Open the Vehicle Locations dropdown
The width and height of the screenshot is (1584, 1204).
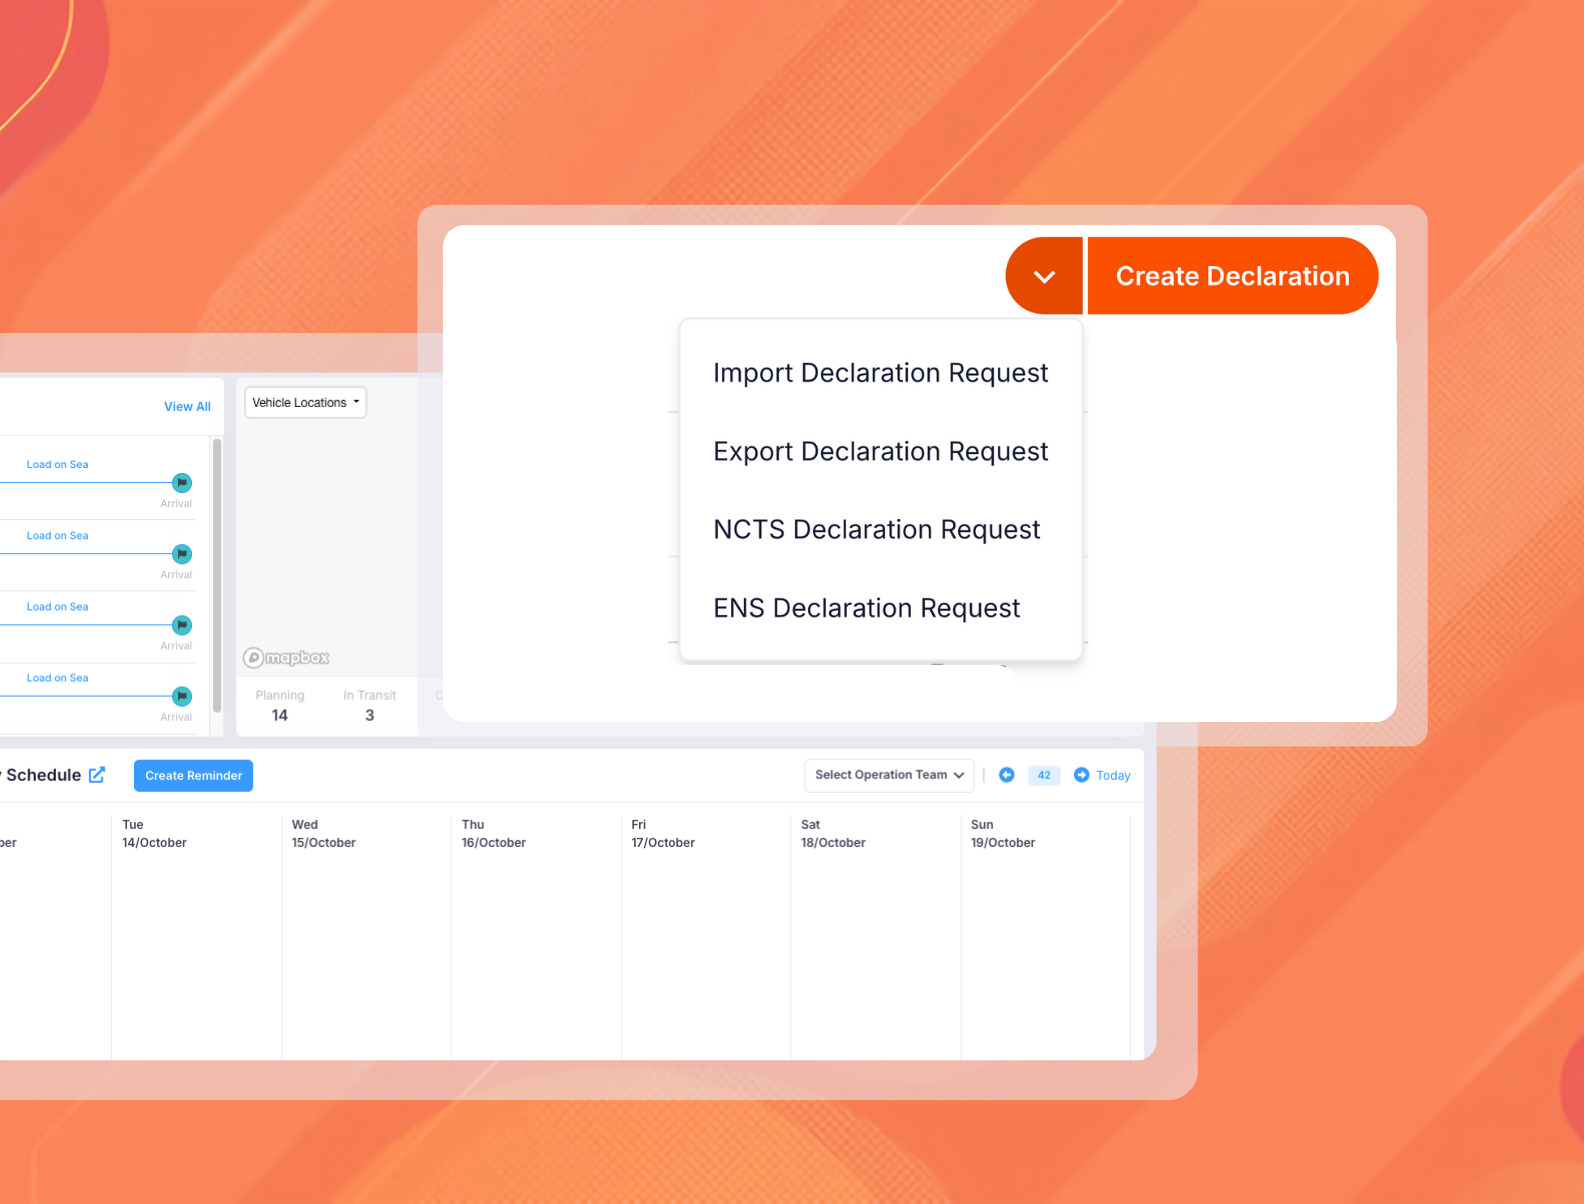[x=306, y=403]
